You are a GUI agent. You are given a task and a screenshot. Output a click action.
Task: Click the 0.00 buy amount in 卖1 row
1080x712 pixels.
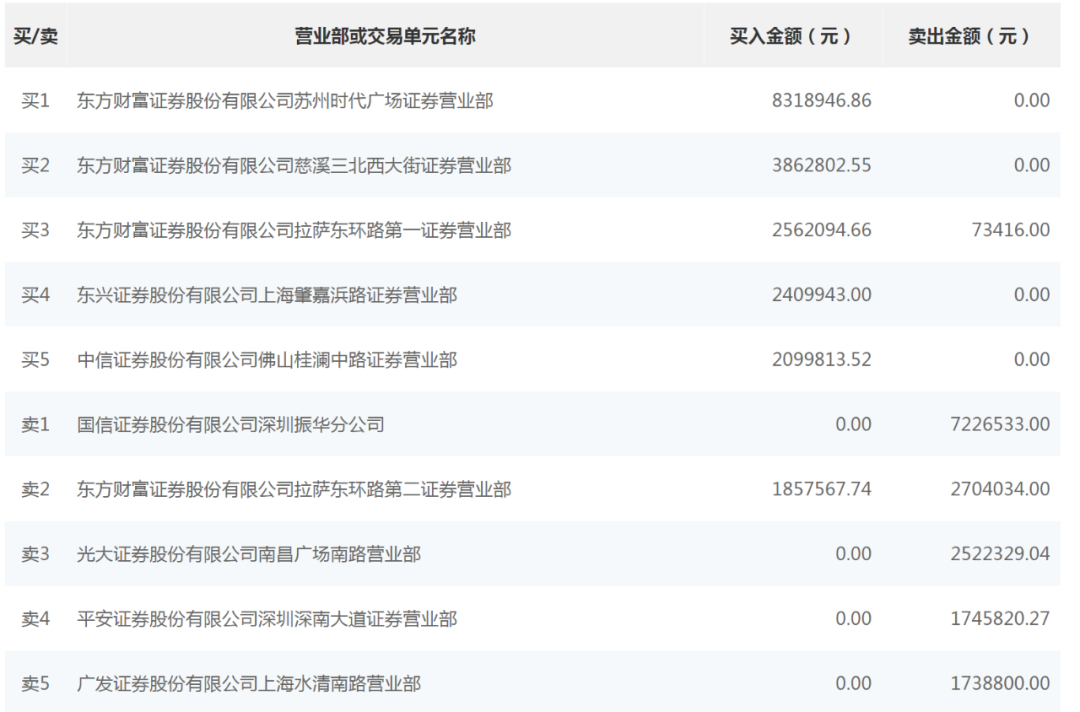pyautogui.click(x=853, y=424)
